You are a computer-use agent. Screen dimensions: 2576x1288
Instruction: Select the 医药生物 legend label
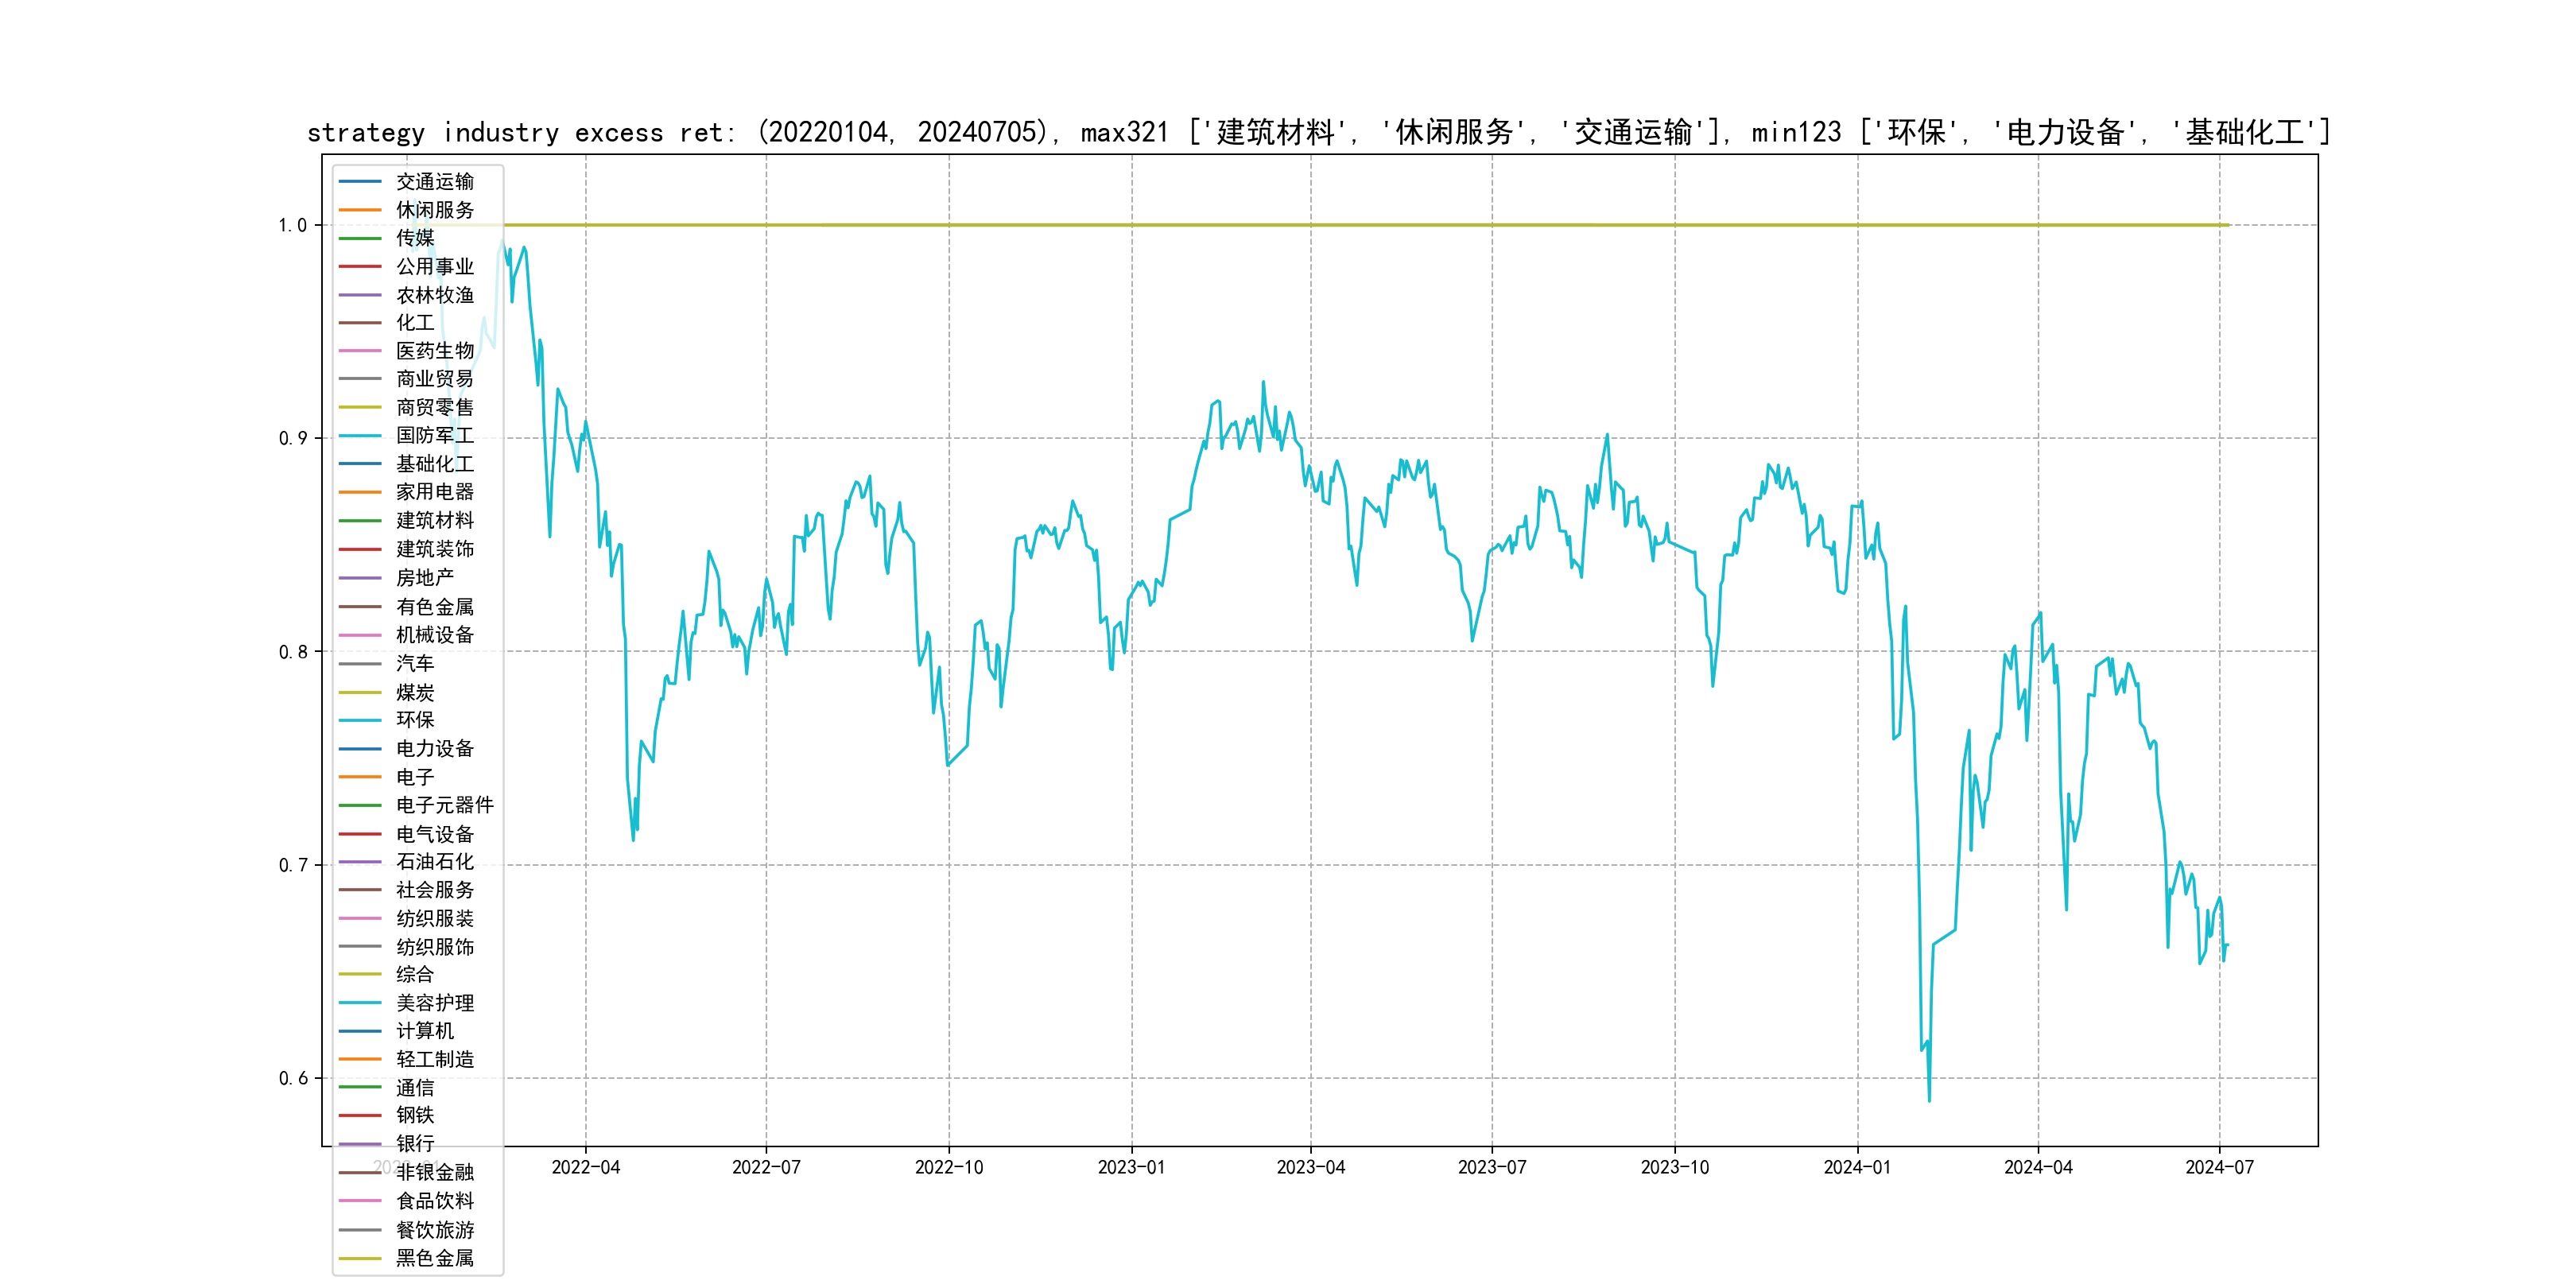point(435,351)
